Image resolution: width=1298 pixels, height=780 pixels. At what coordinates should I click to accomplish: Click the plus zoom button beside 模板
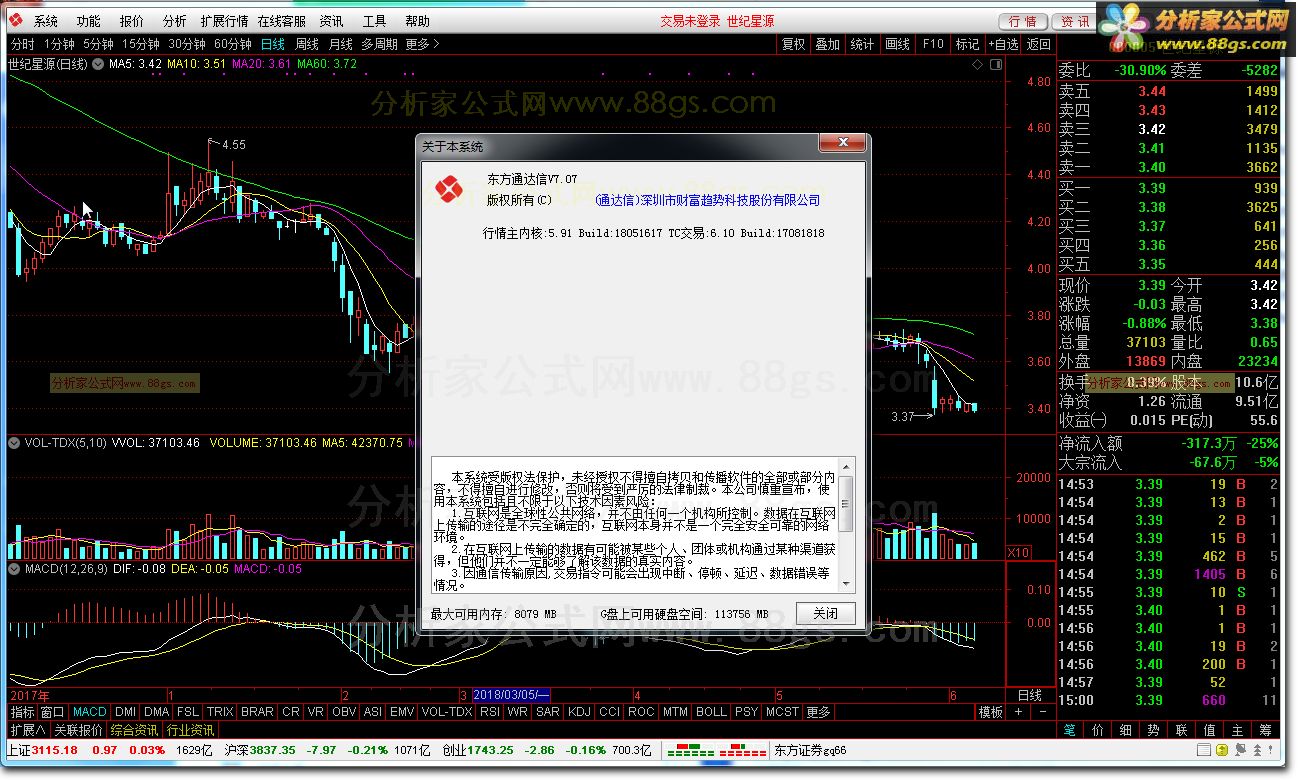(x=1018, y=712)
